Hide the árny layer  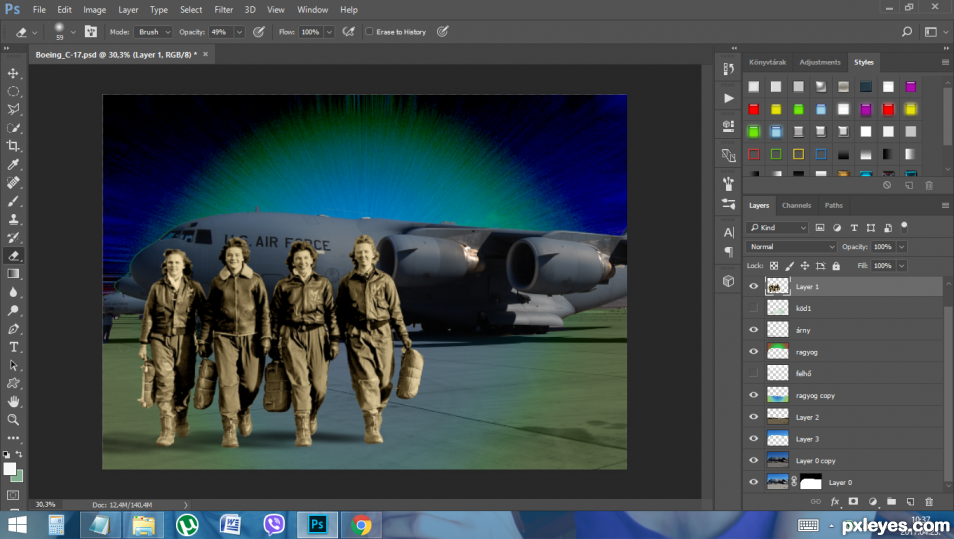pyautogui.click(x=753, y=330)
